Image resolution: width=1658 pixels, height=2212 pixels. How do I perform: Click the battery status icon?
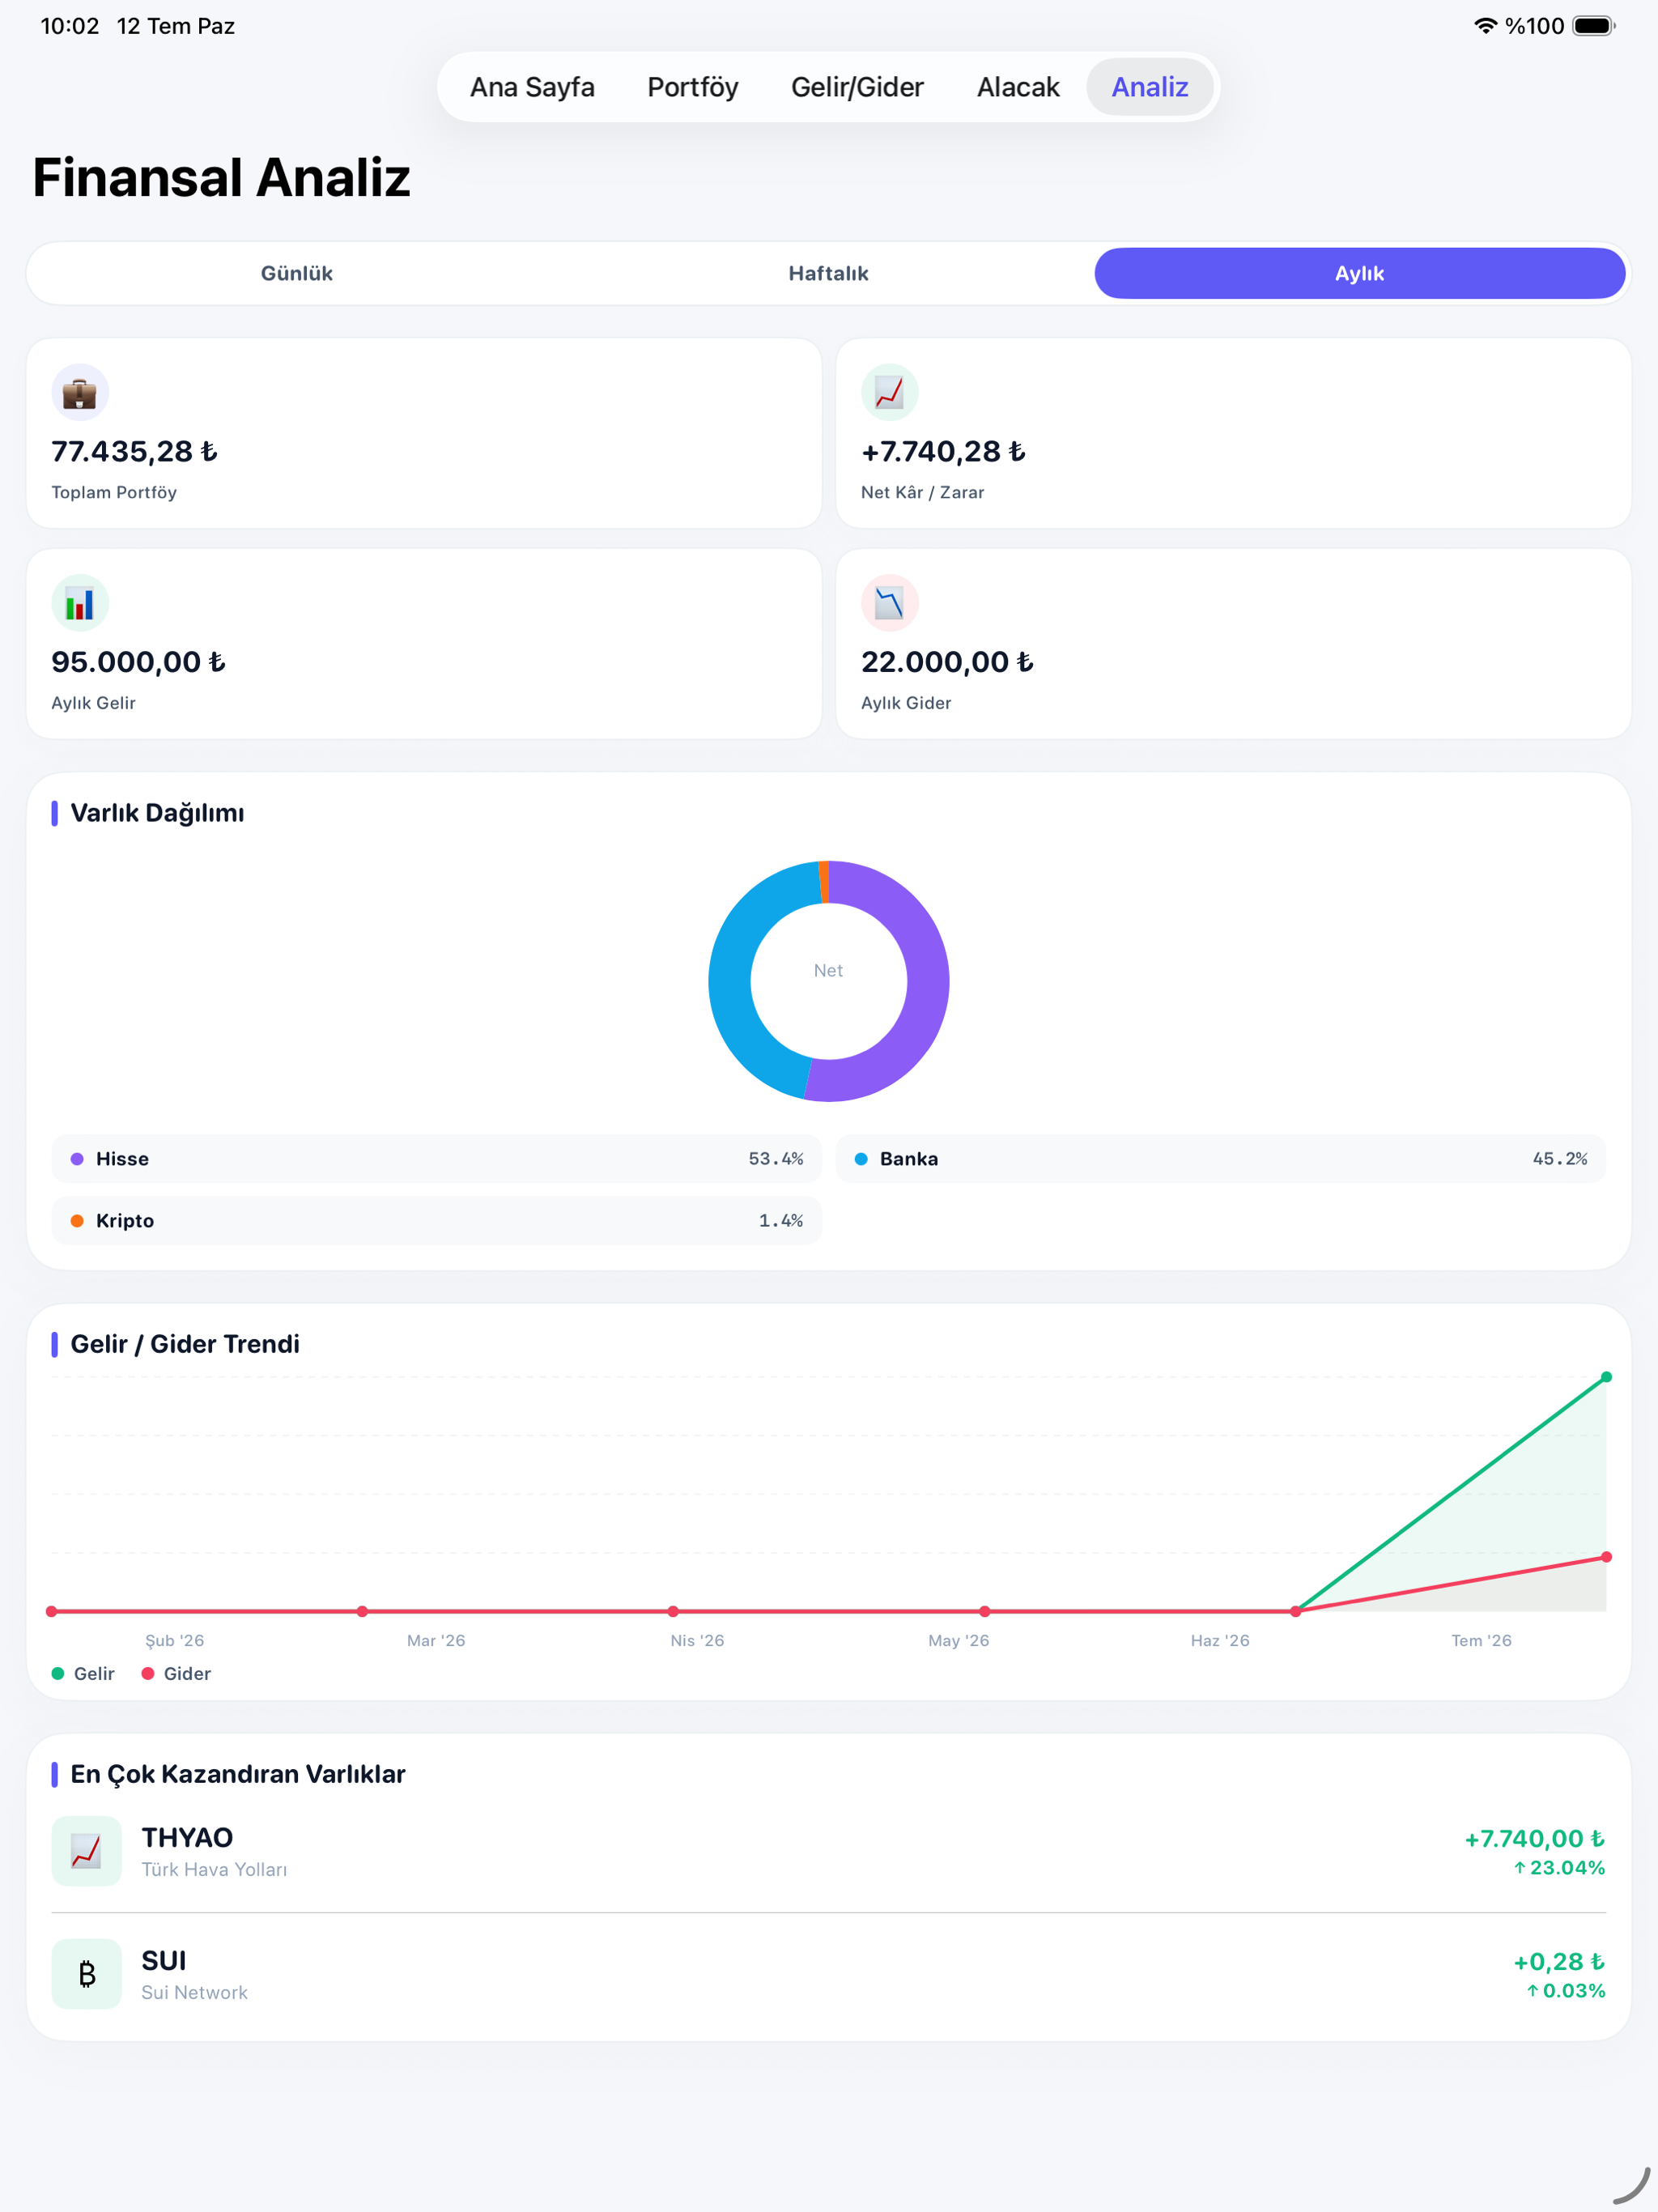click(x=1594, y=26)
